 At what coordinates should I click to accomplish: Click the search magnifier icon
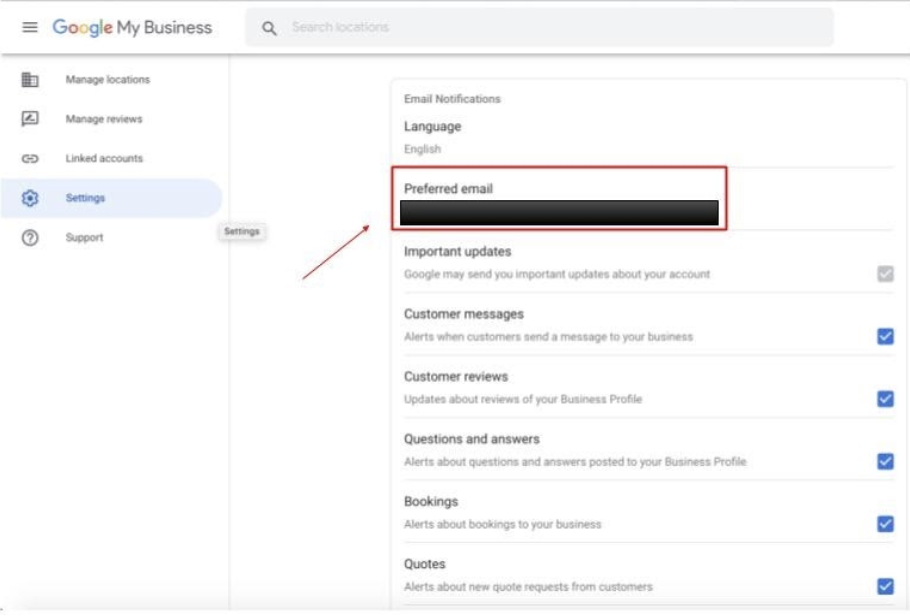pyautogui.click(x=269, y=28)
